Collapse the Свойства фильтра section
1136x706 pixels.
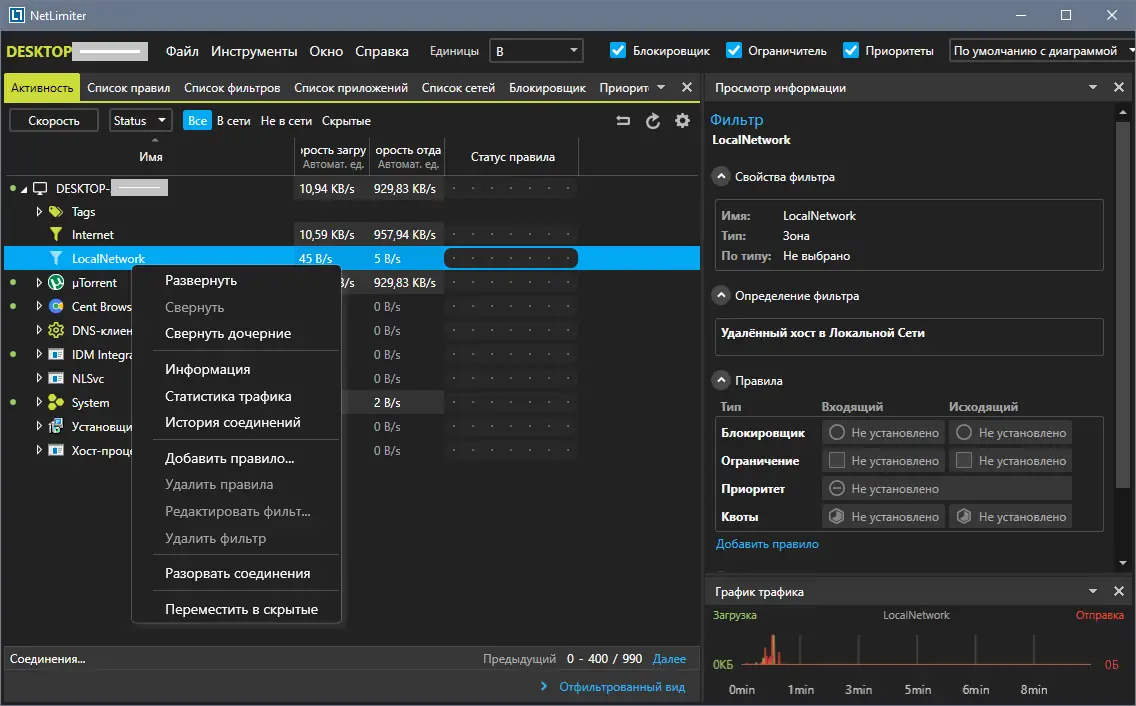tap(720, 177)
